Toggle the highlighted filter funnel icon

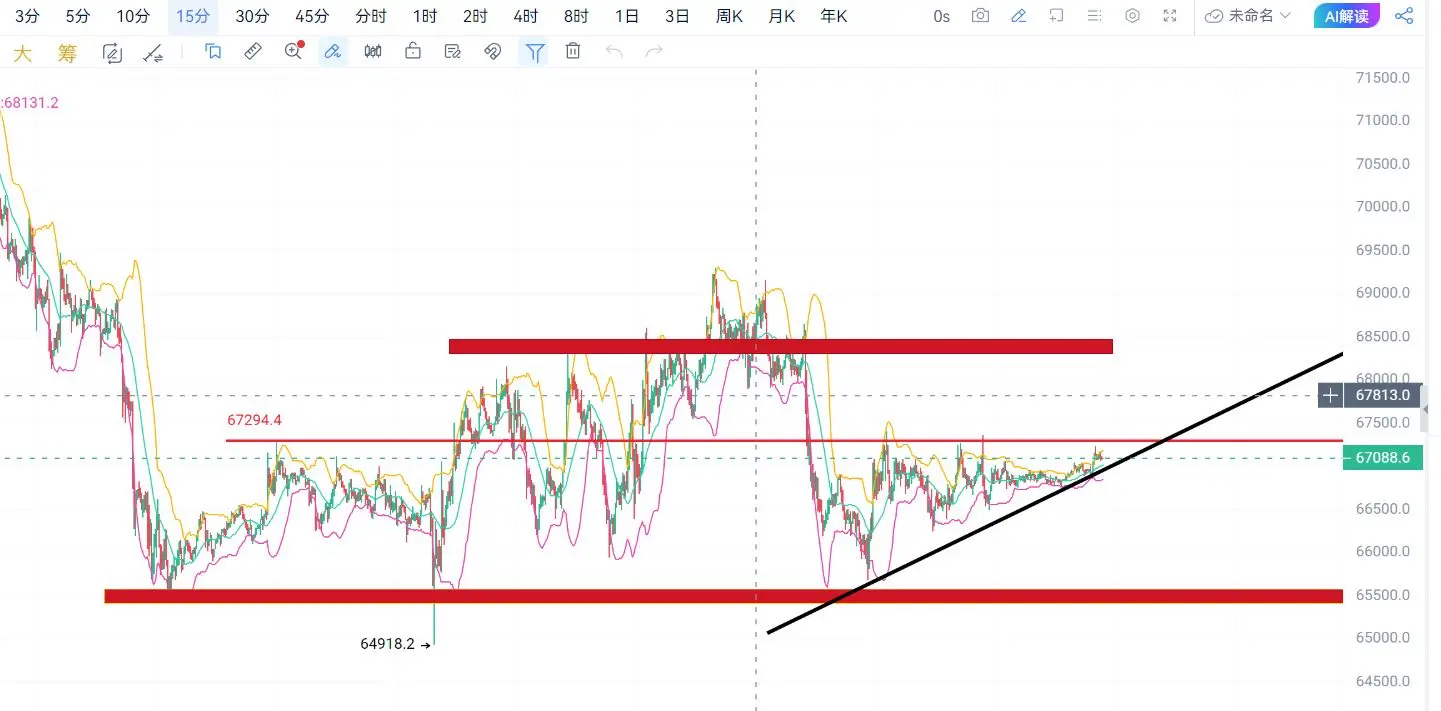[535, 53]
